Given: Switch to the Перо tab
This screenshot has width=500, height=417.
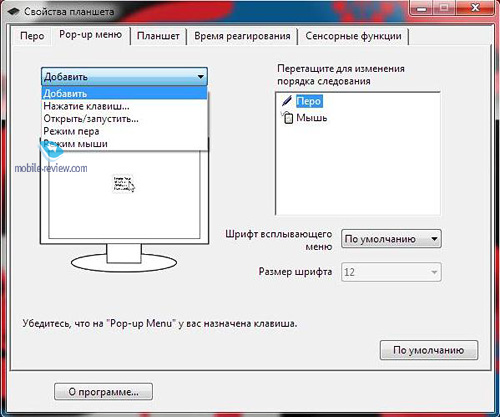Looking at the screenshot, I should point(32,36).
